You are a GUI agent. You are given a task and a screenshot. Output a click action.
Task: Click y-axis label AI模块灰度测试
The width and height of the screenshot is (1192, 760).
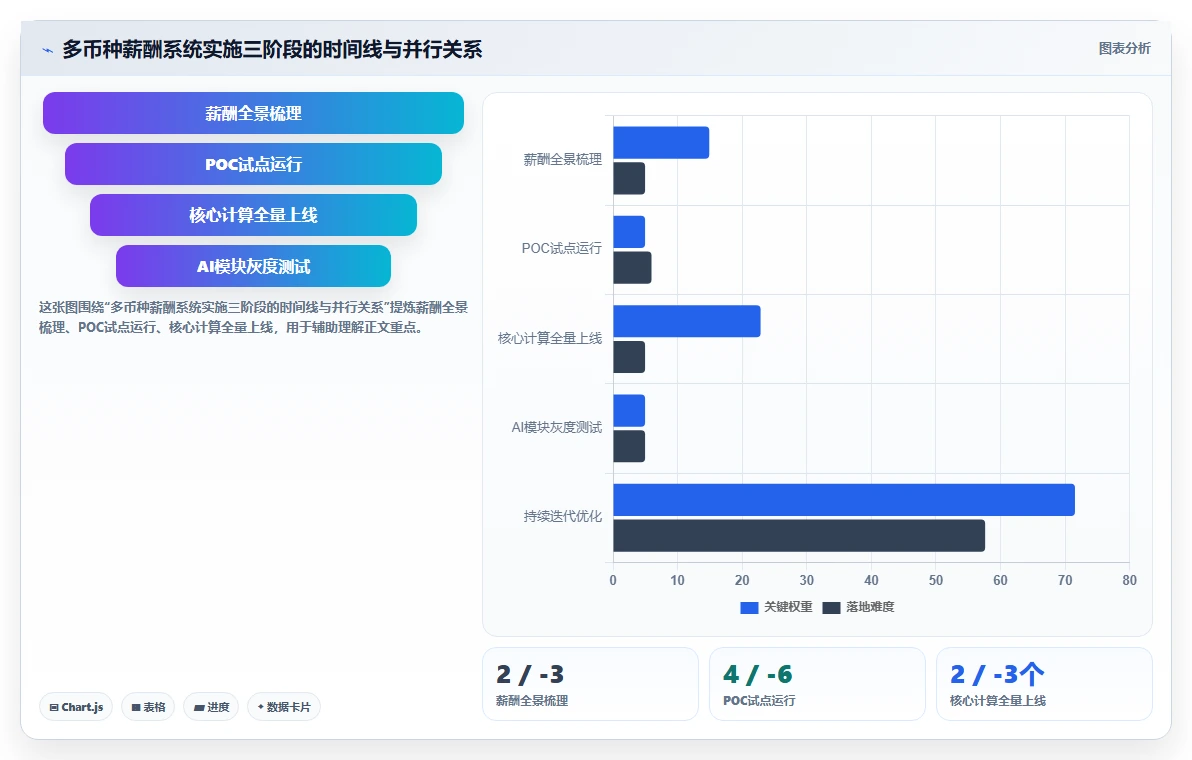click(x=556, y=427)
